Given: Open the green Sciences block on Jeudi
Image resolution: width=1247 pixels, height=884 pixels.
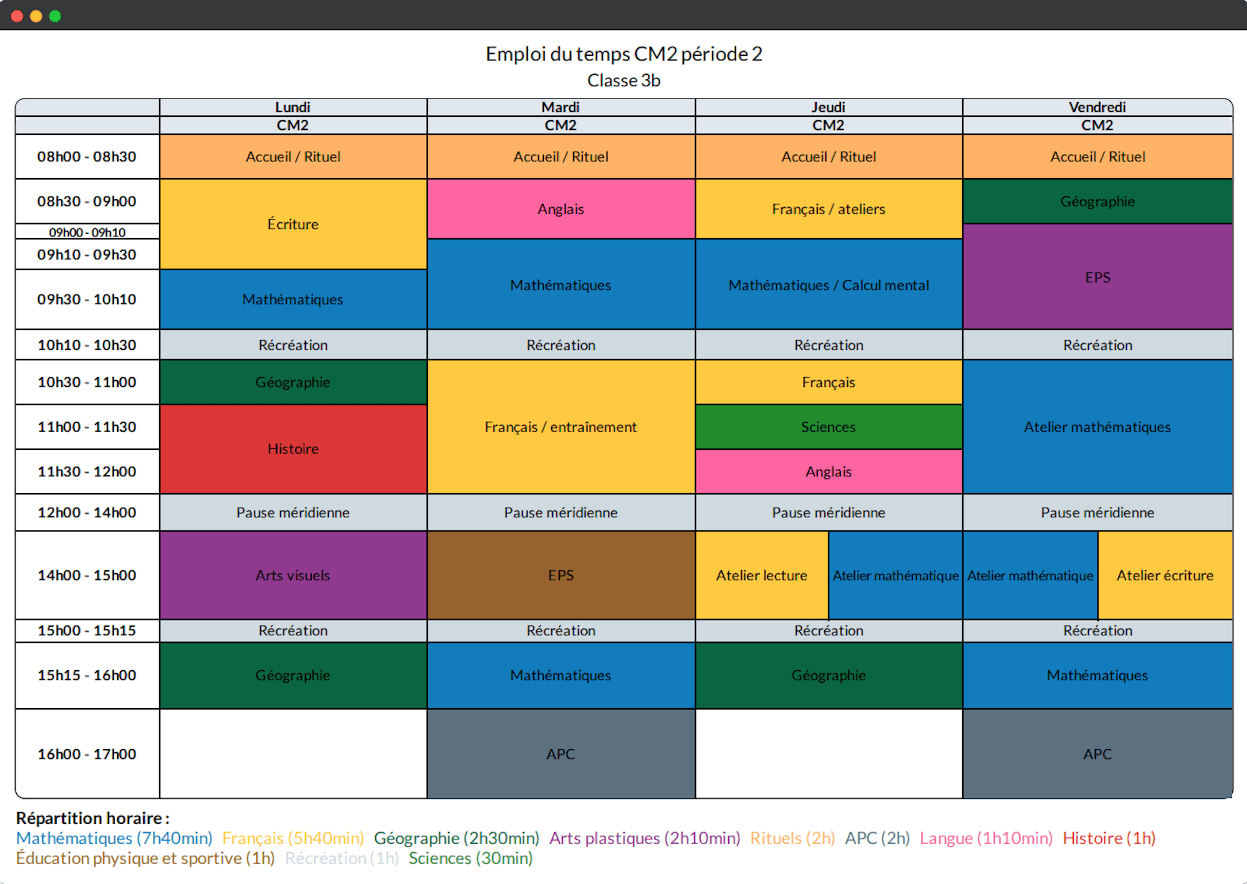Looking at the screenshot, I should tap(828, 427).
